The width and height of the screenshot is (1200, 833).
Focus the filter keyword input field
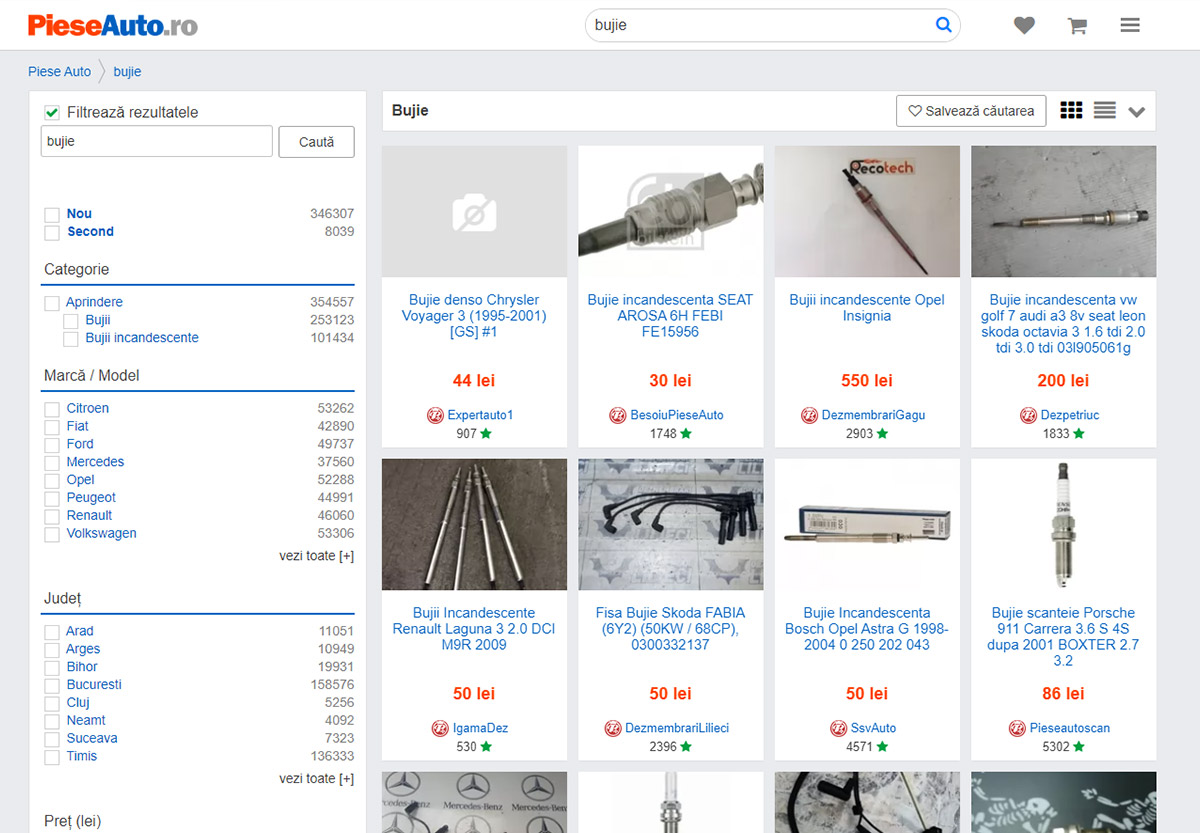(157, 142)
